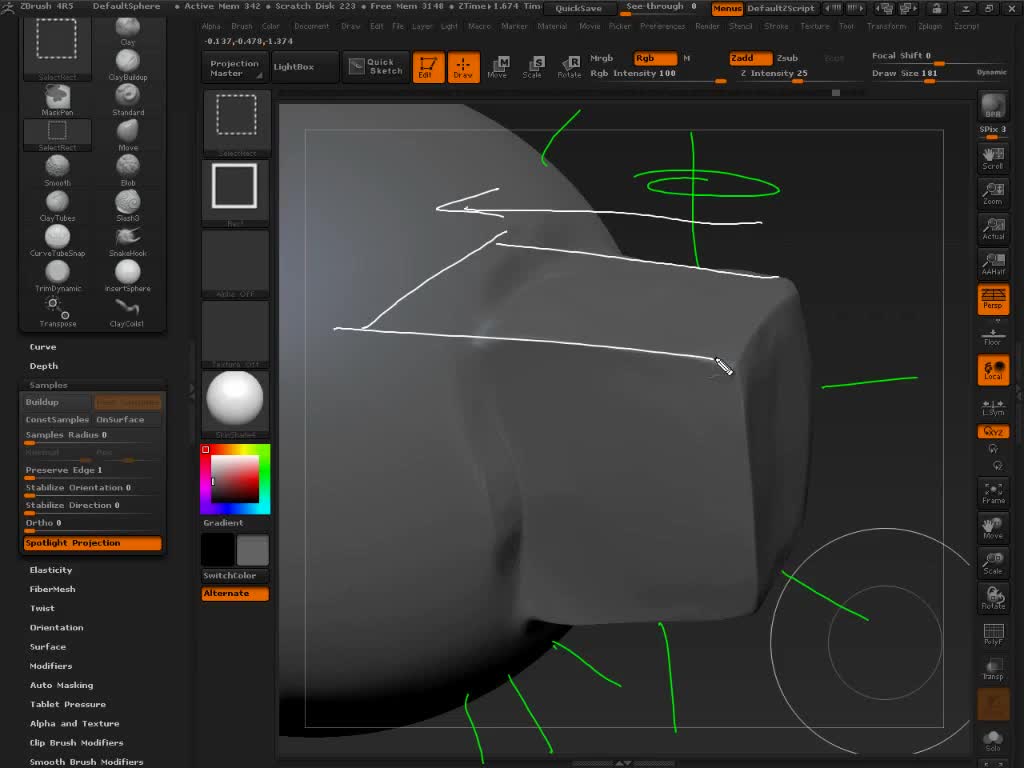Toggle Spotlight Projection
The image size is (1024, 768).
(x=92, y=543)
